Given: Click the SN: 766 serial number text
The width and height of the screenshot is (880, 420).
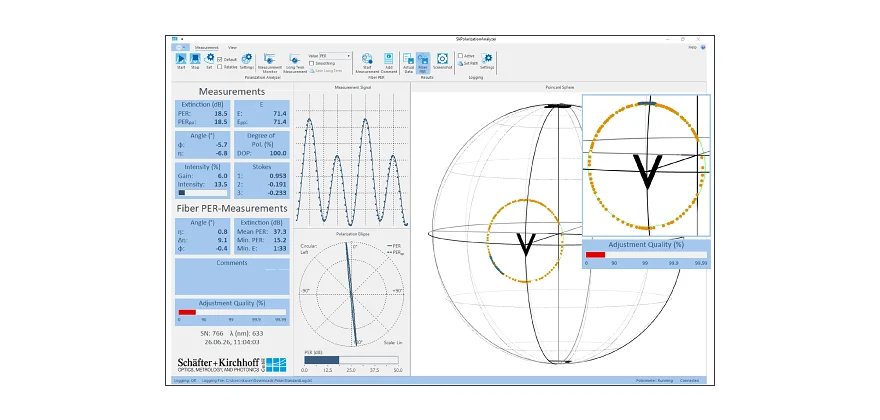Looking at the screenshot, I should click(x=212, y=333).
